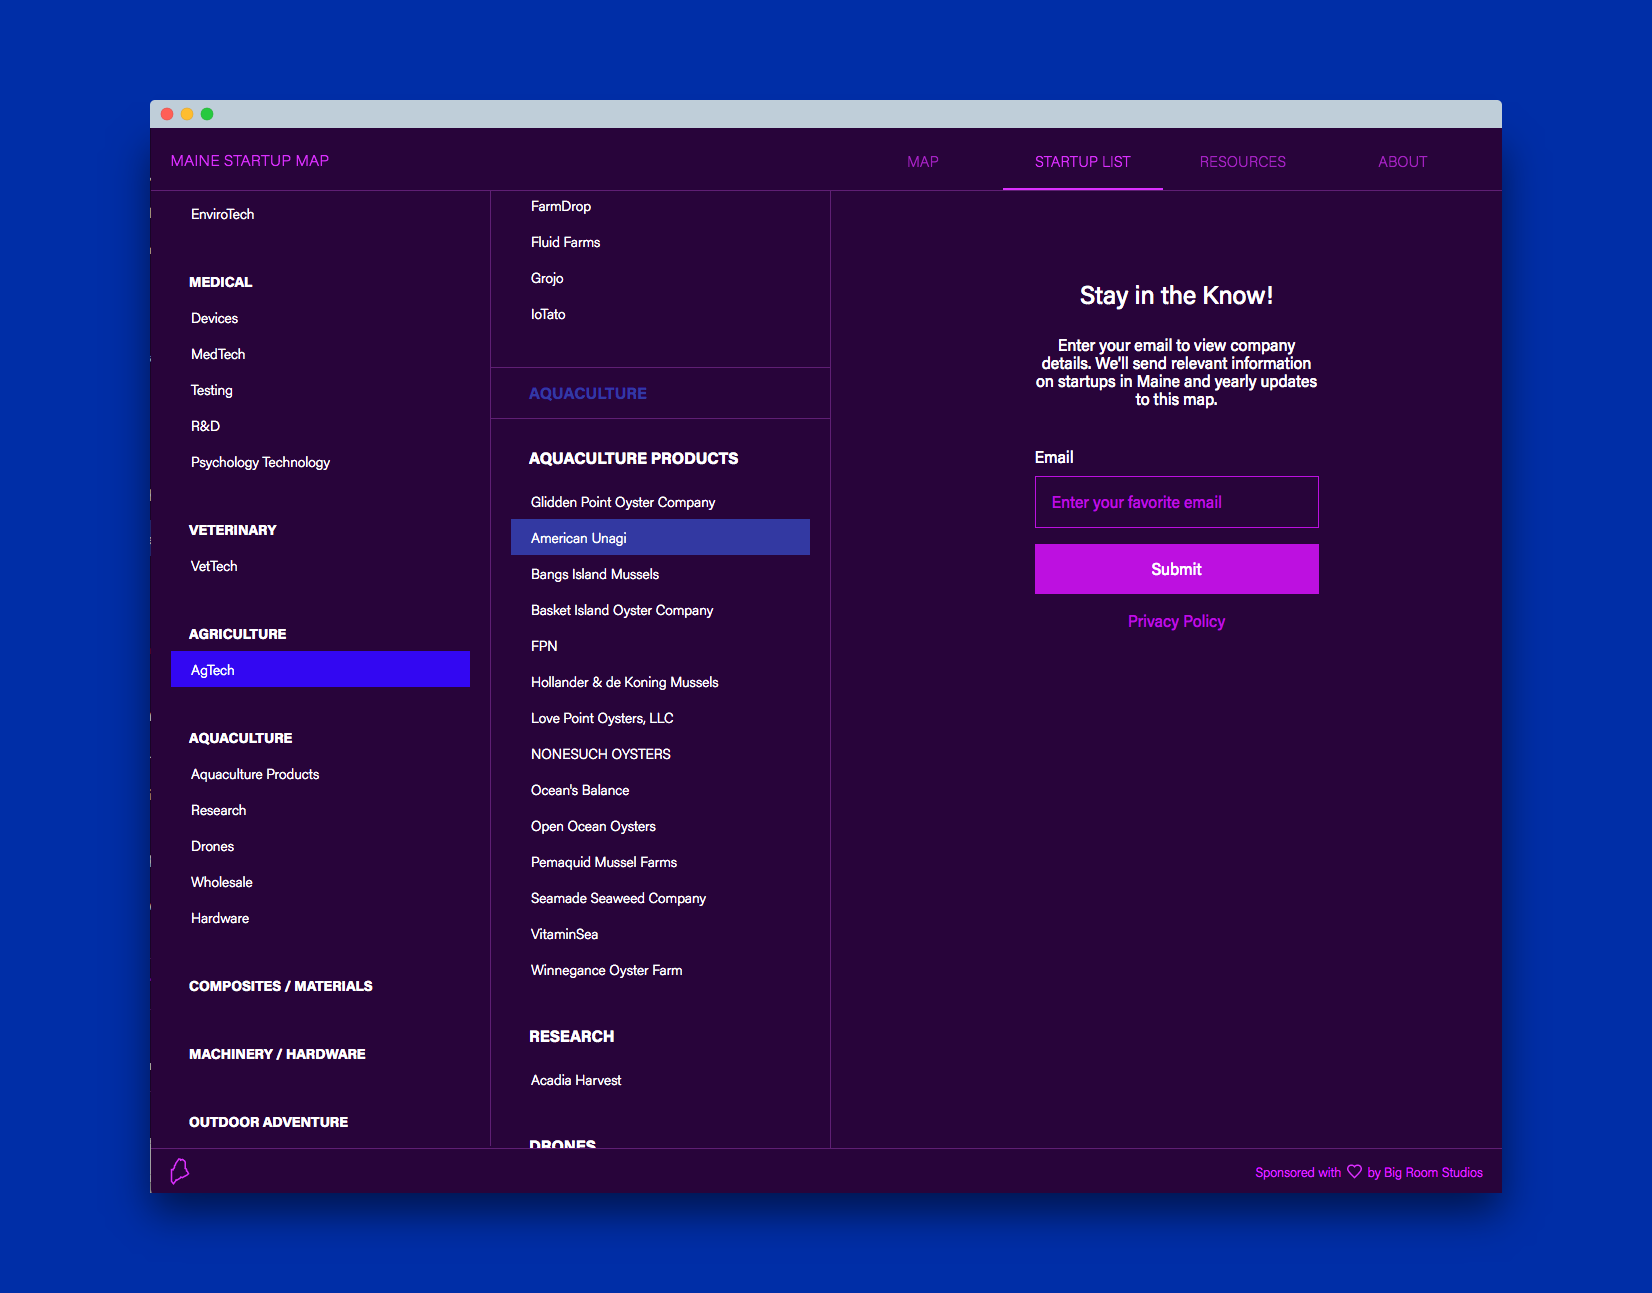Open the MAP tab
The image size is (1652, 1293).
click(922, 162)
